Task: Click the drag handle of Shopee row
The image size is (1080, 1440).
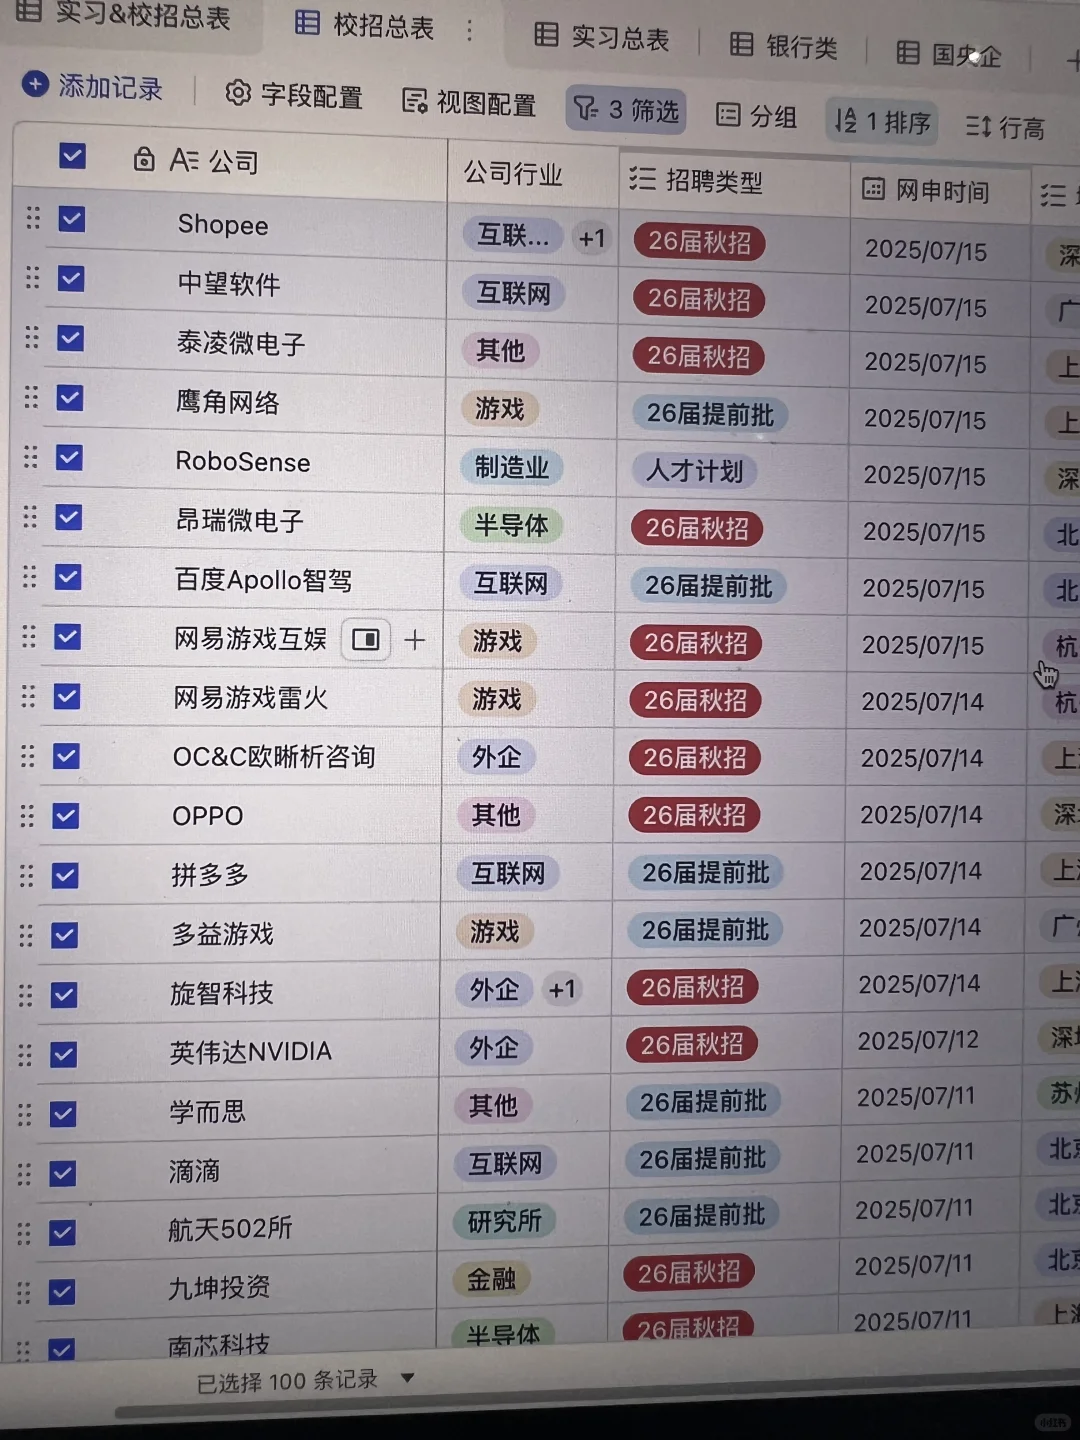Action: click(x=33, y=218)
